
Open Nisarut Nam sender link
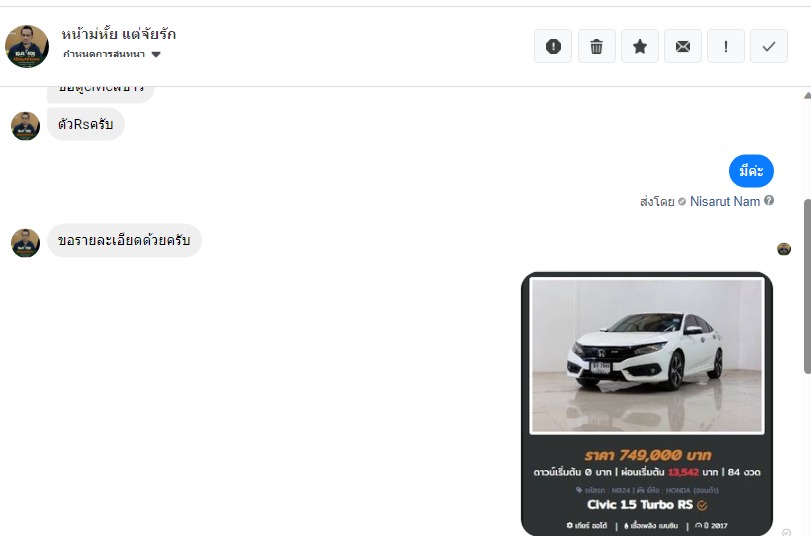(725, 201)
